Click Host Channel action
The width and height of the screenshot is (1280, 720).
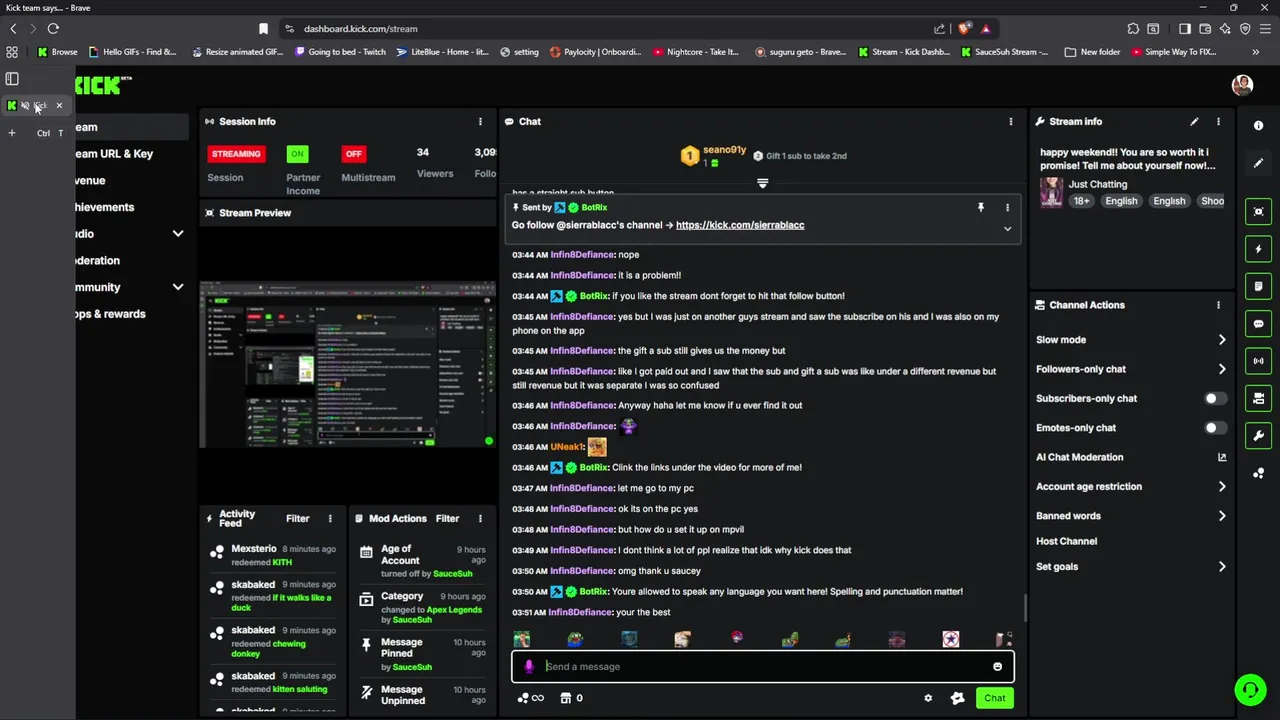coord(1066,541)
